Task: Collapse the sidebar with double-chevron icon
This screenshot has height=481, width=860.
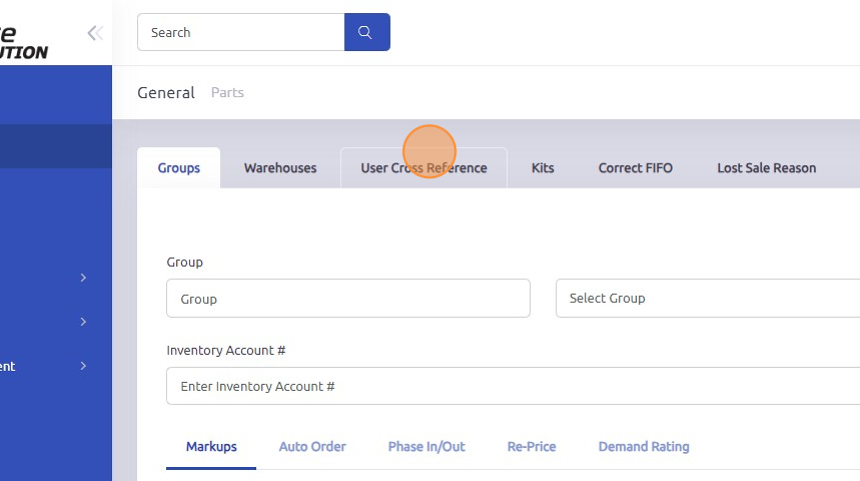Action: 95,33
